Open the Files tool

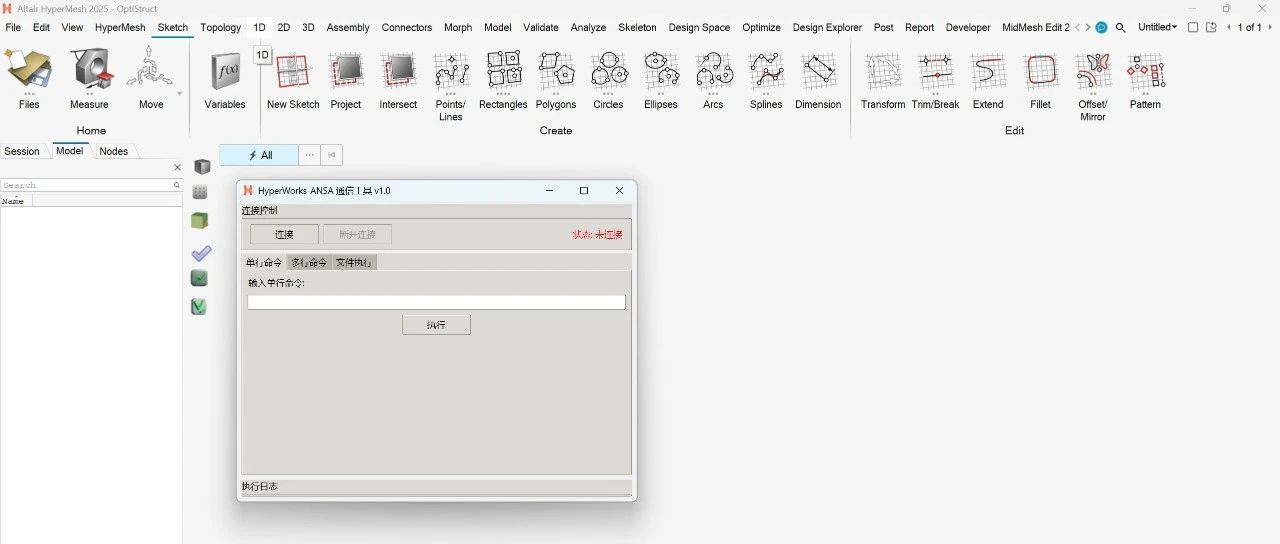pos(29,80)
